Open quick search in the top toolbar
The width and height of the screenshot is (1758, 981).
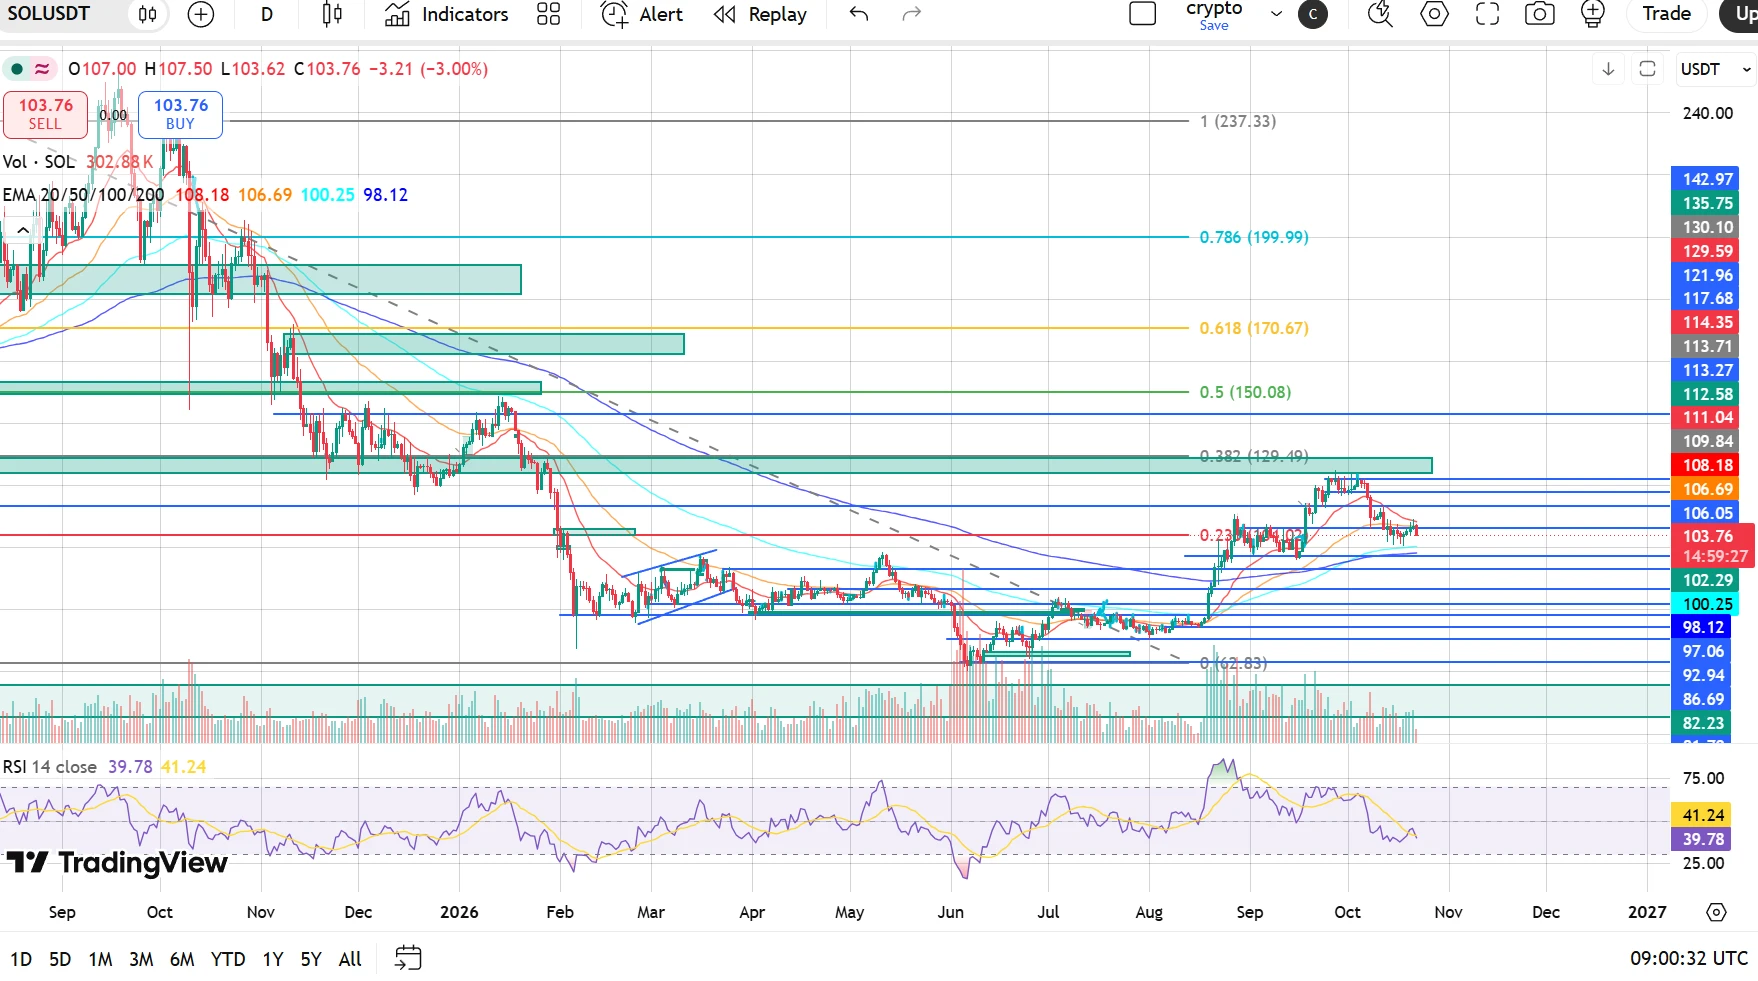(x=1380, y=14)
